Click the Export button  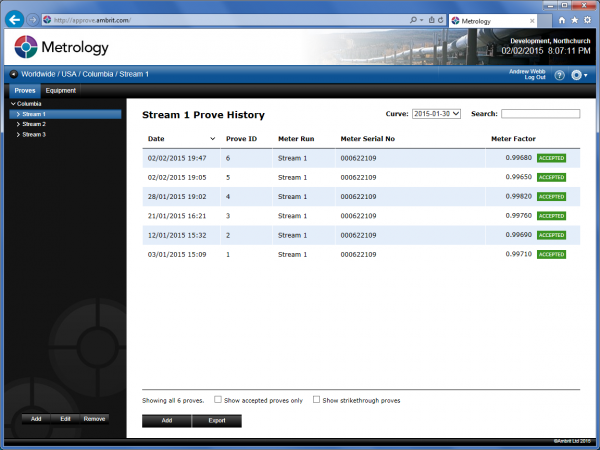(217, 421)
